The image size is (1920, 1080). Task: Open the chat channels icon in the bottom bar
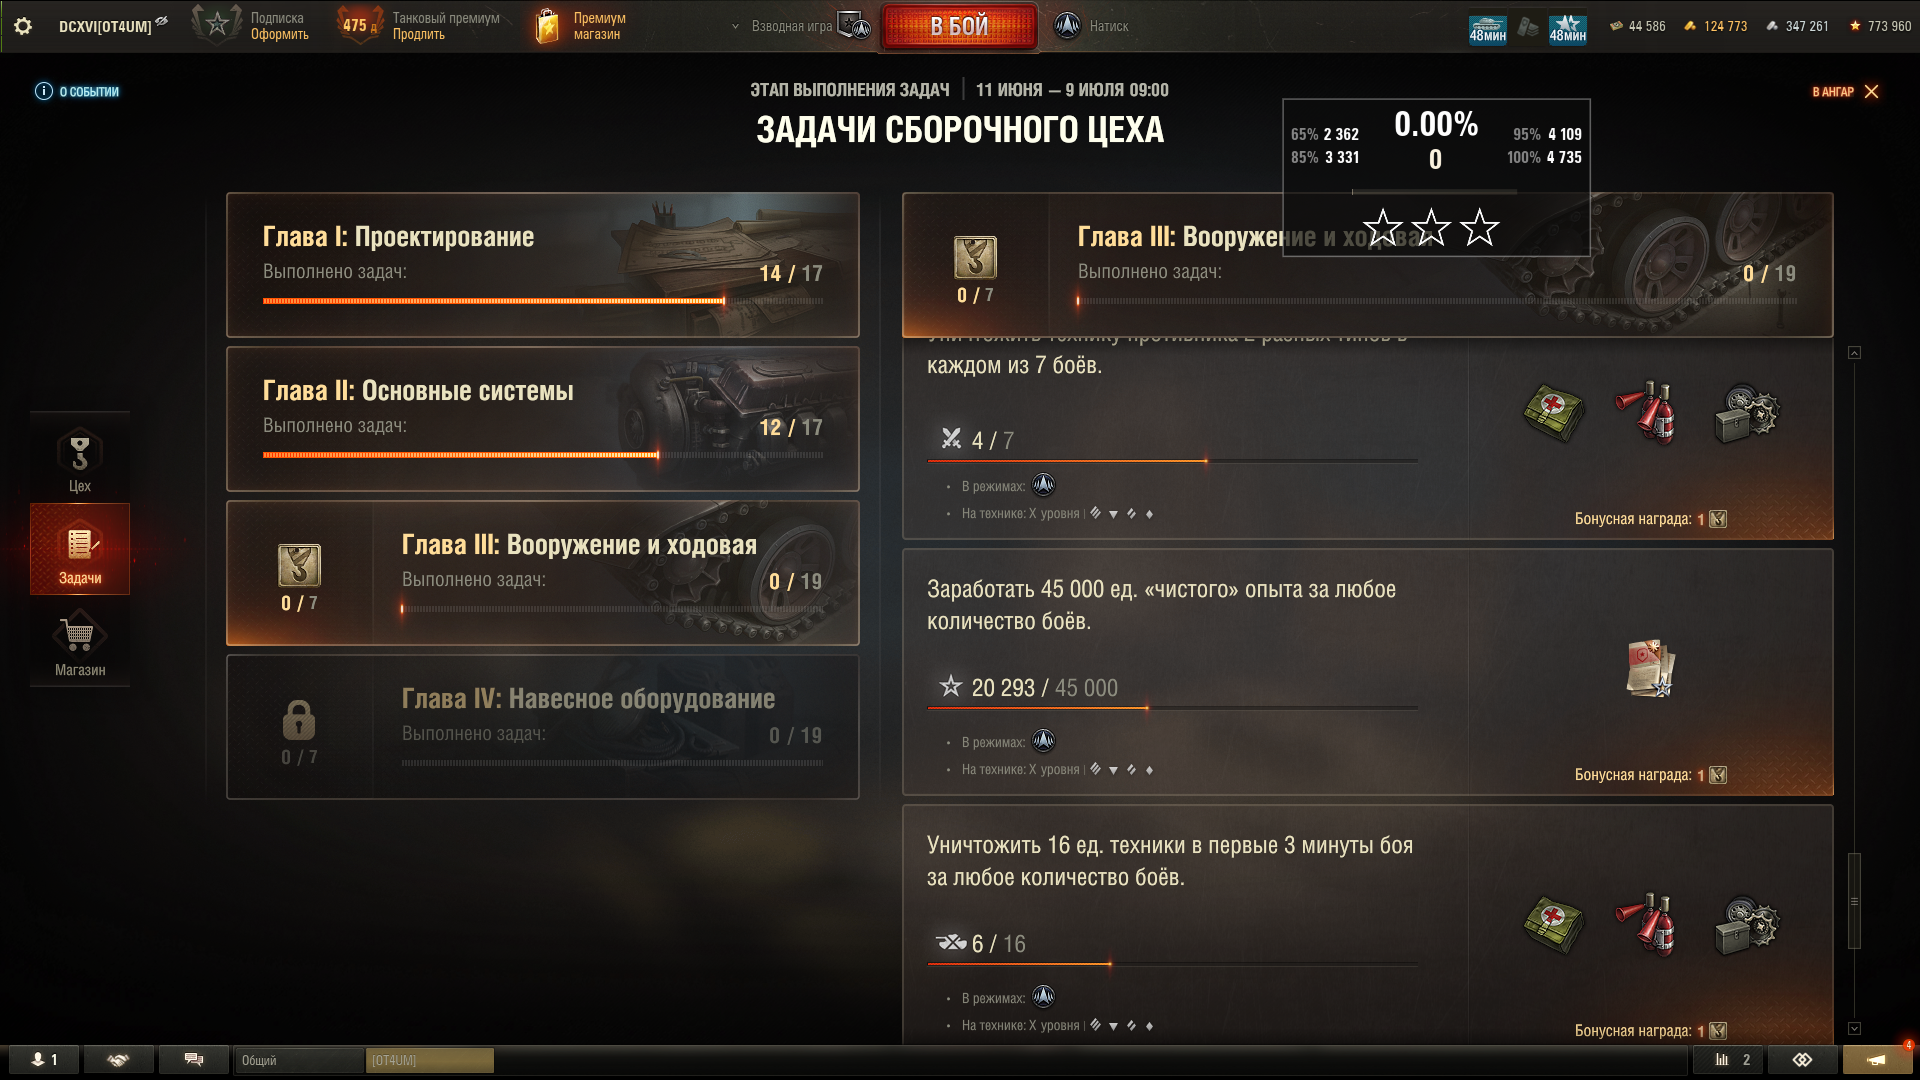coord(194,1060)
